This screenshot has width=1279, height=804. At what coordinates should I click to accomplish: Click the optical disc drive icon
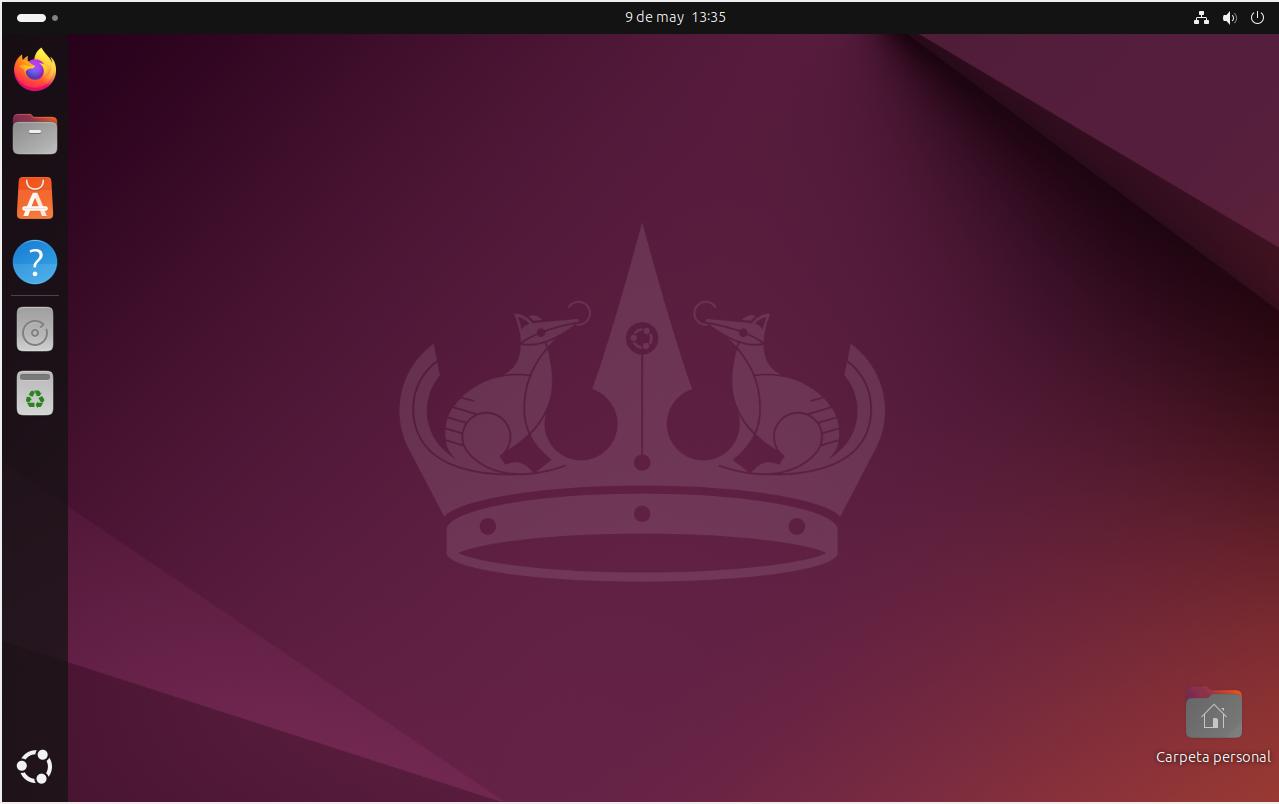pyautogui.click(x=35, y=330)
